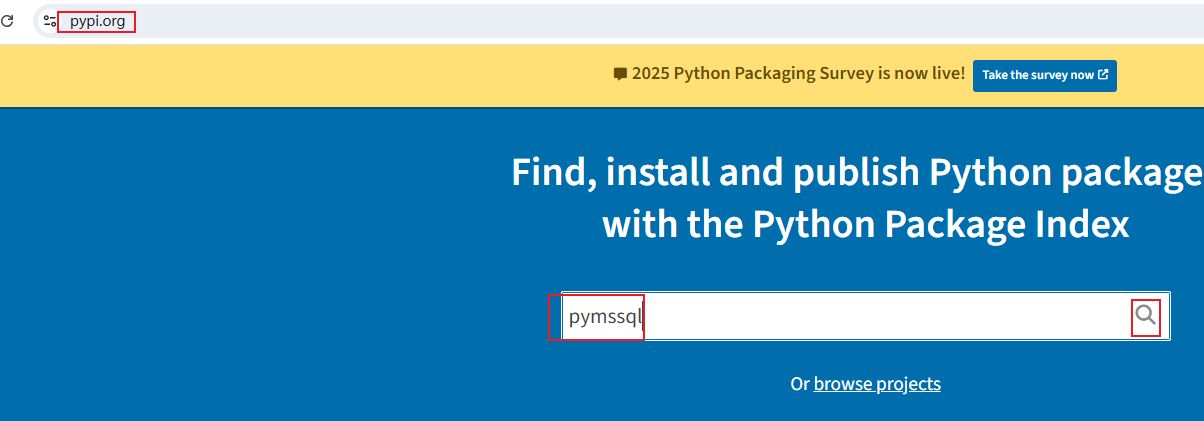Click the survey speech bubble icon

pos(620,74)
